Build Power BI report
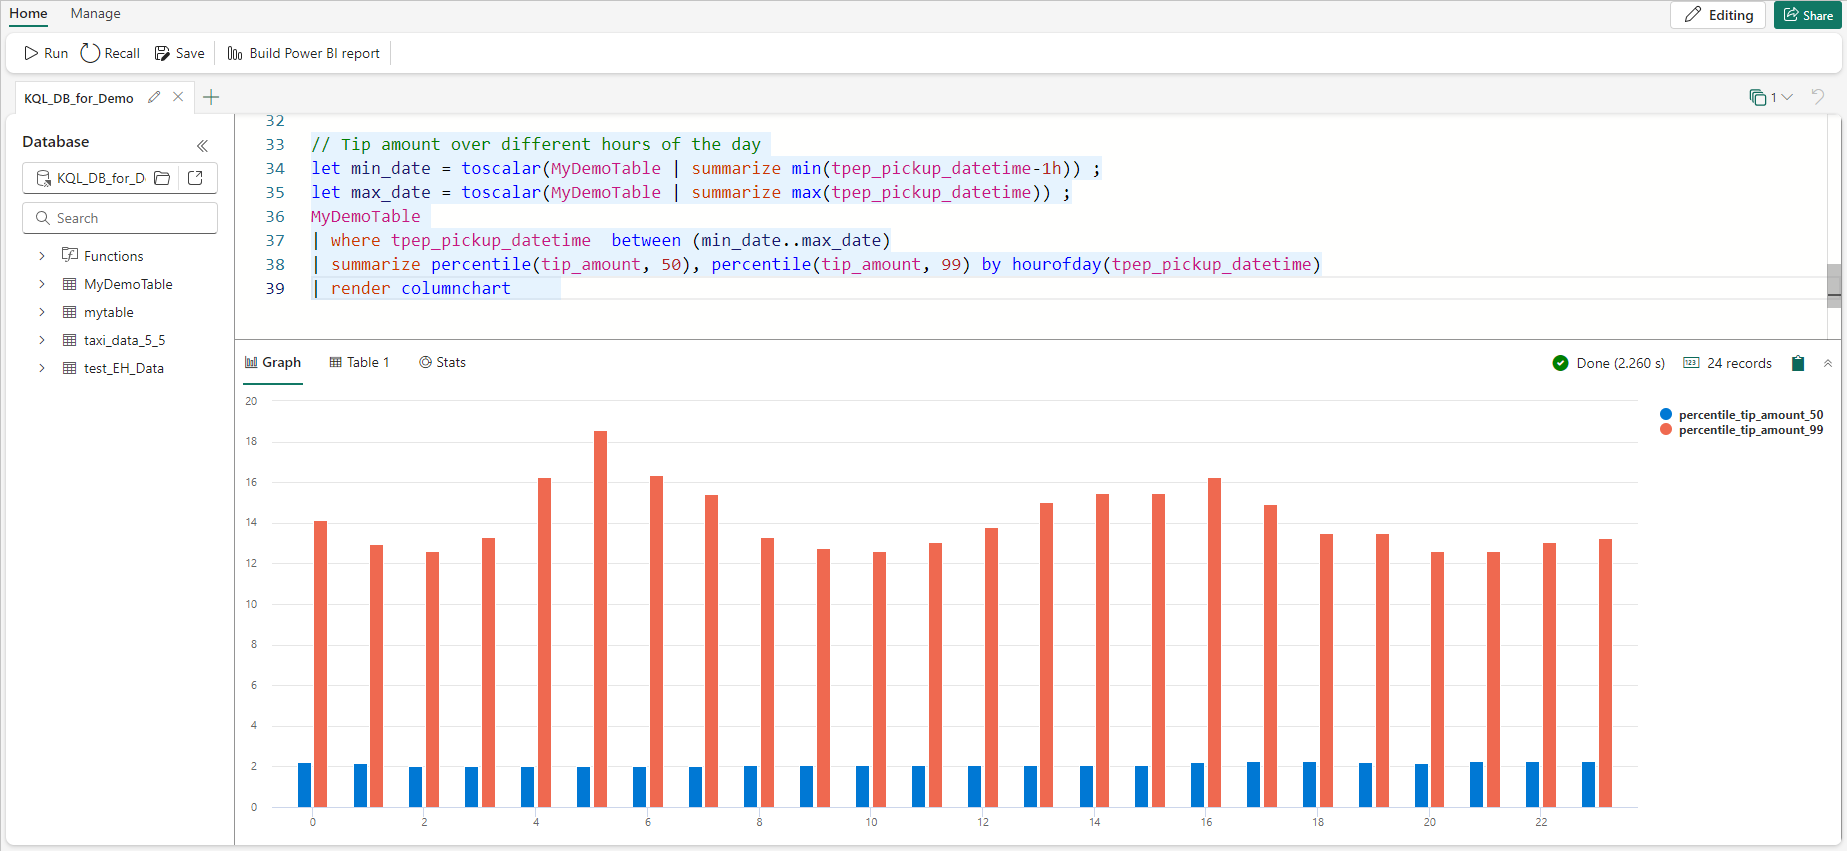This screenshot has height=851, width=1847. pos(304,53)
